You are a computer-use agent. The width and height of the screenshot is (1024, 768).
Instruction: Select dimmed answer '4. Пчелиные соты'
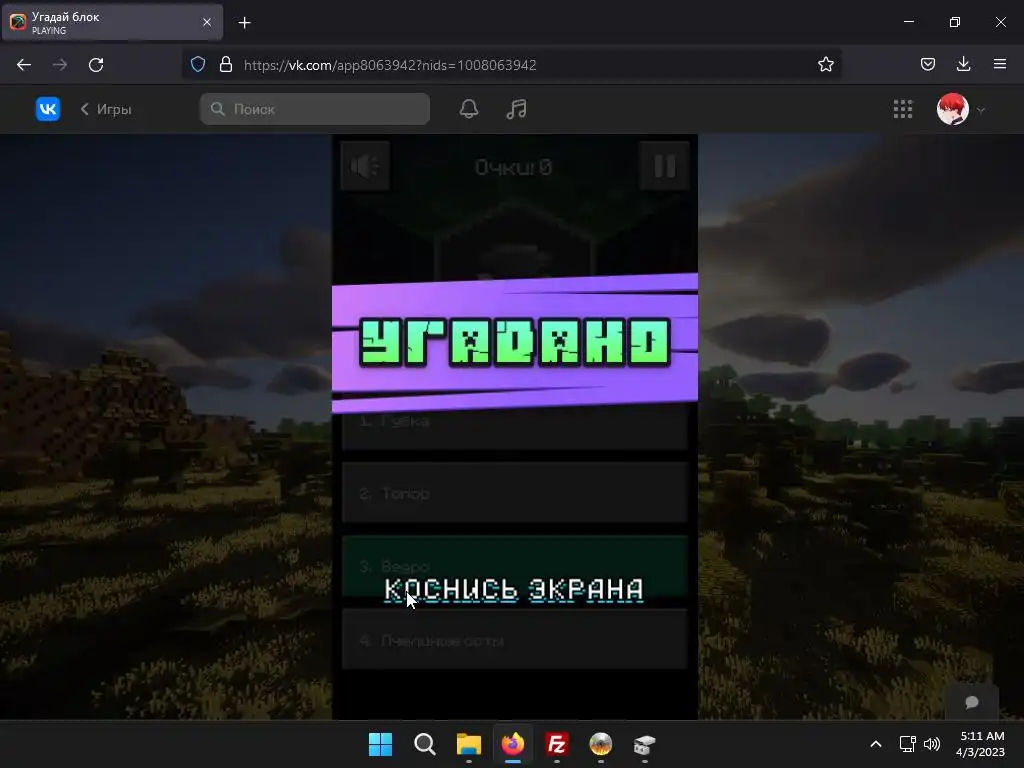point(515,639)
